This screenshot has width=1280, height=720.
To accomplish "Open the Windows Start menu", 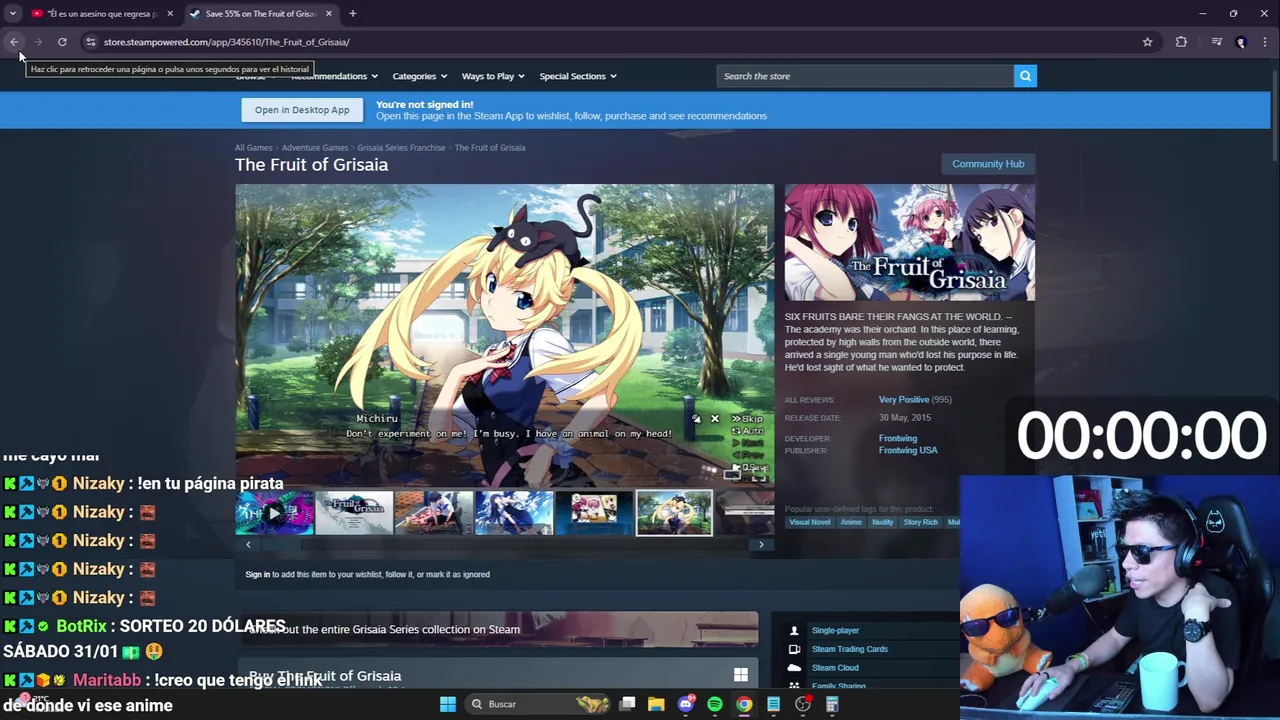I will (x=448, y=704).
